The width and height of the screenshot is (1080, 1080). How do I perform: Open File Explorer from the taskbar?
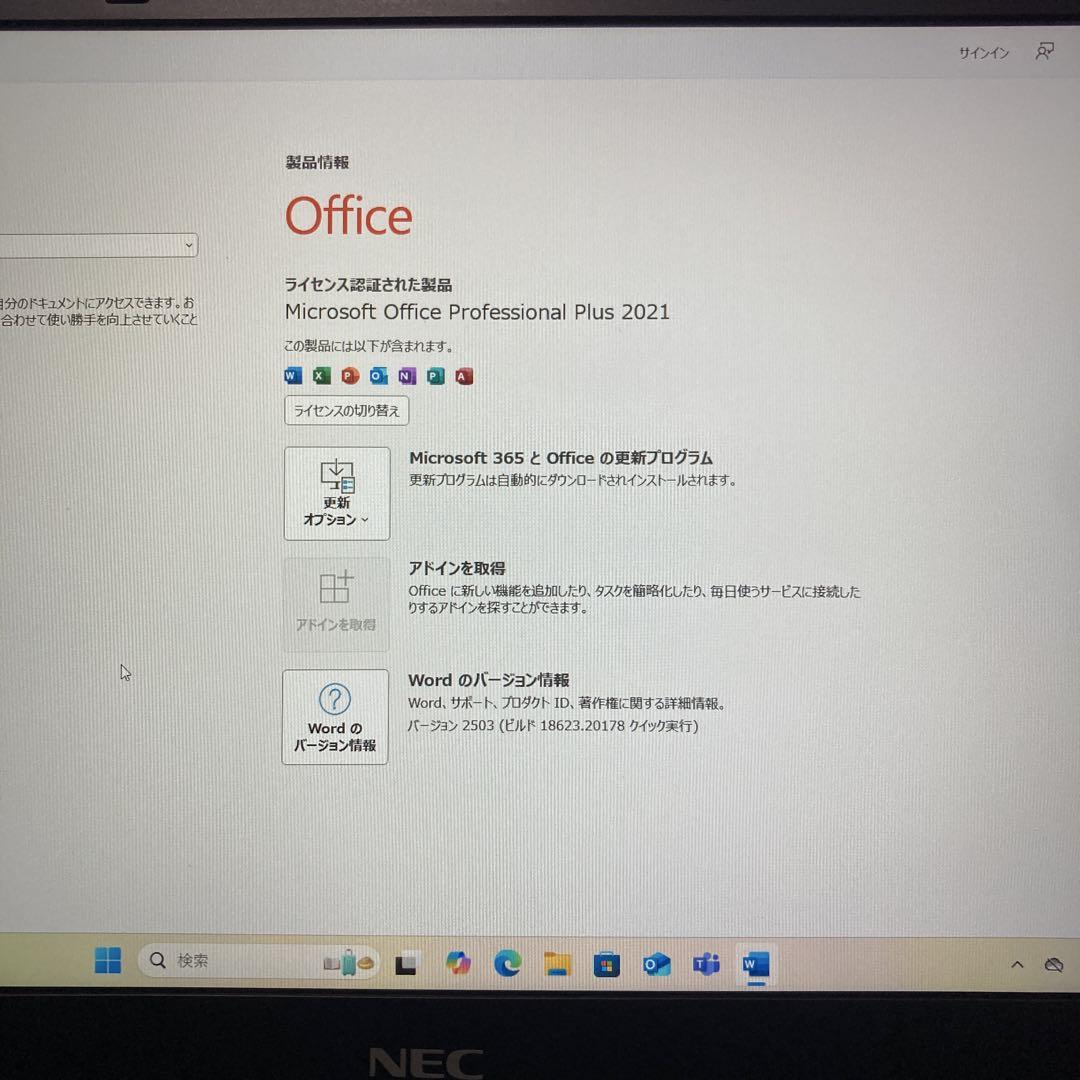557,964
